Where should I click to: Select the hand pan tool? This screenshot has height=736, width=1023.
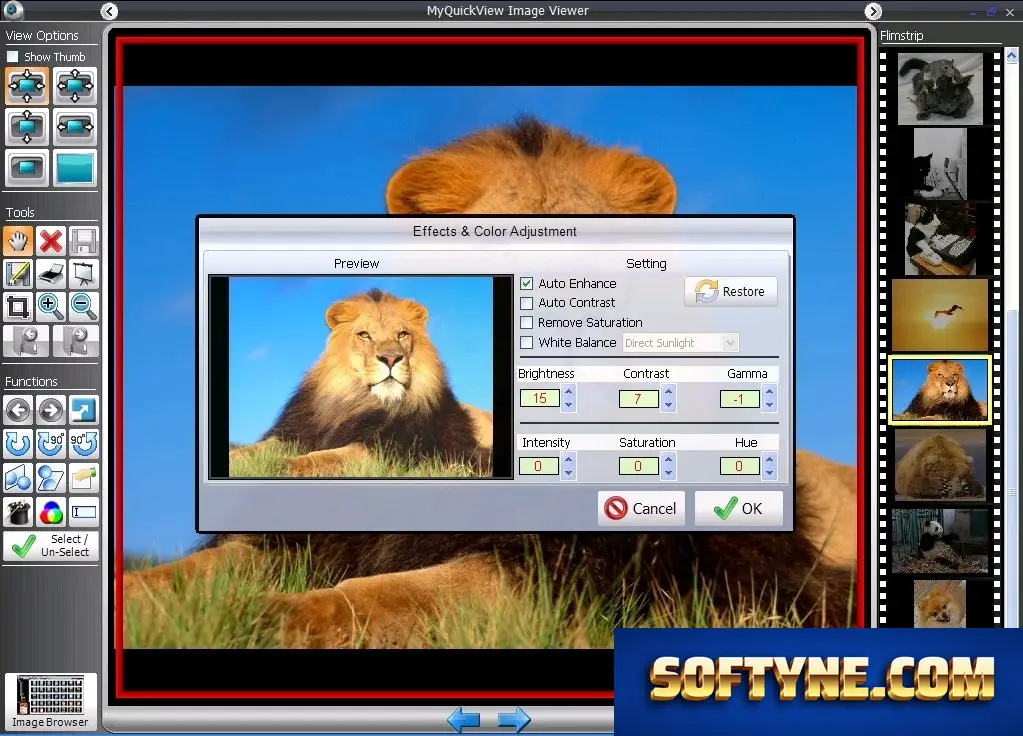pyautogui.click(x=18, y=241)
